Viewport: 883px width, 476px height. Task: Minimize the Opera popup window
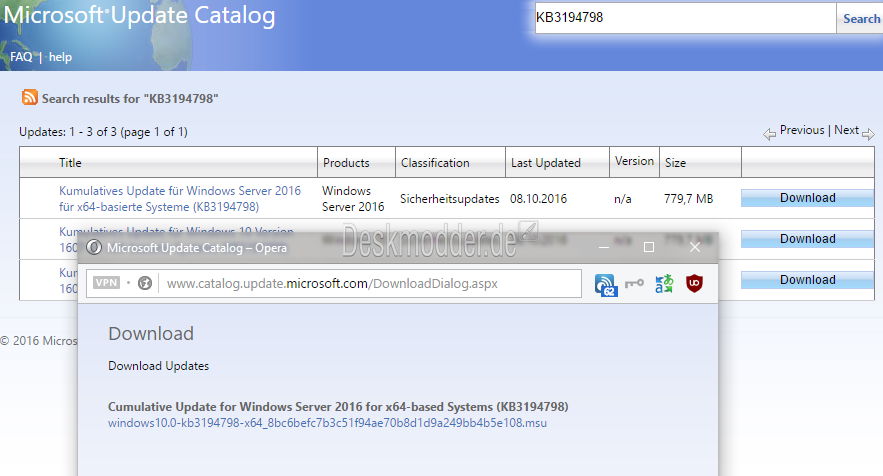coord(604,247)
